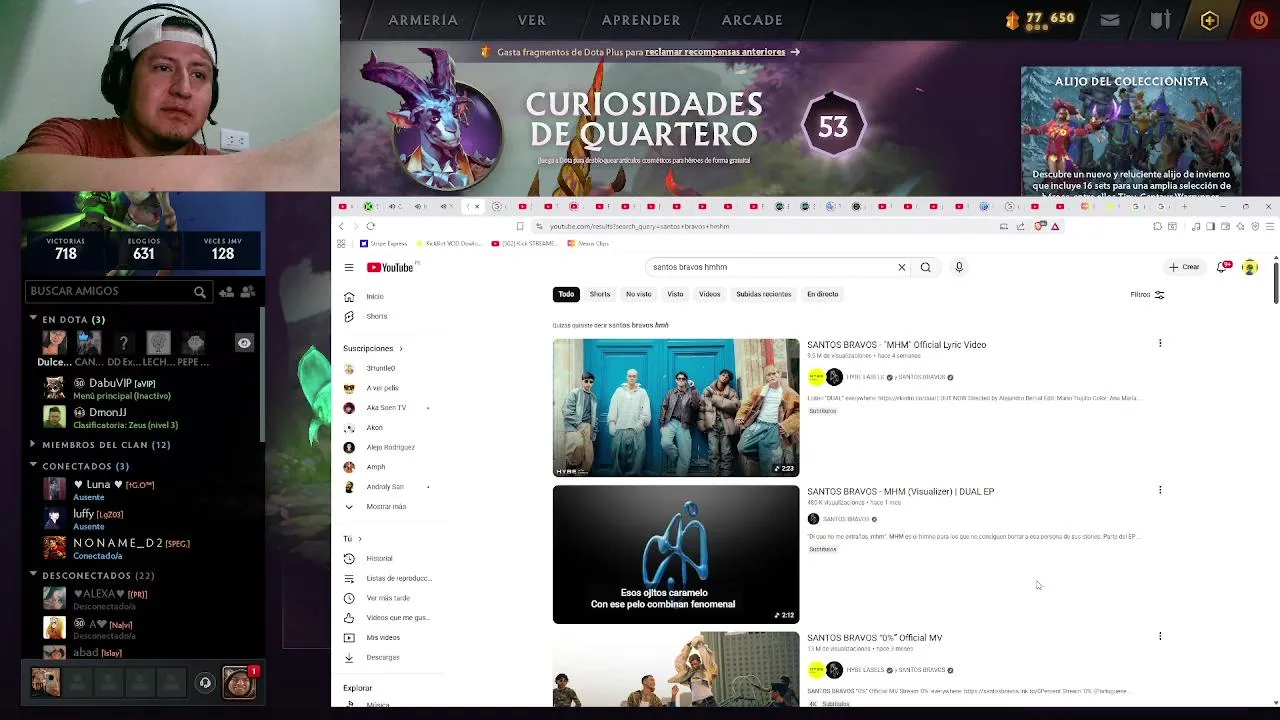
Task: Open the Dota mail envelope icon
Action: (1110, 20)
